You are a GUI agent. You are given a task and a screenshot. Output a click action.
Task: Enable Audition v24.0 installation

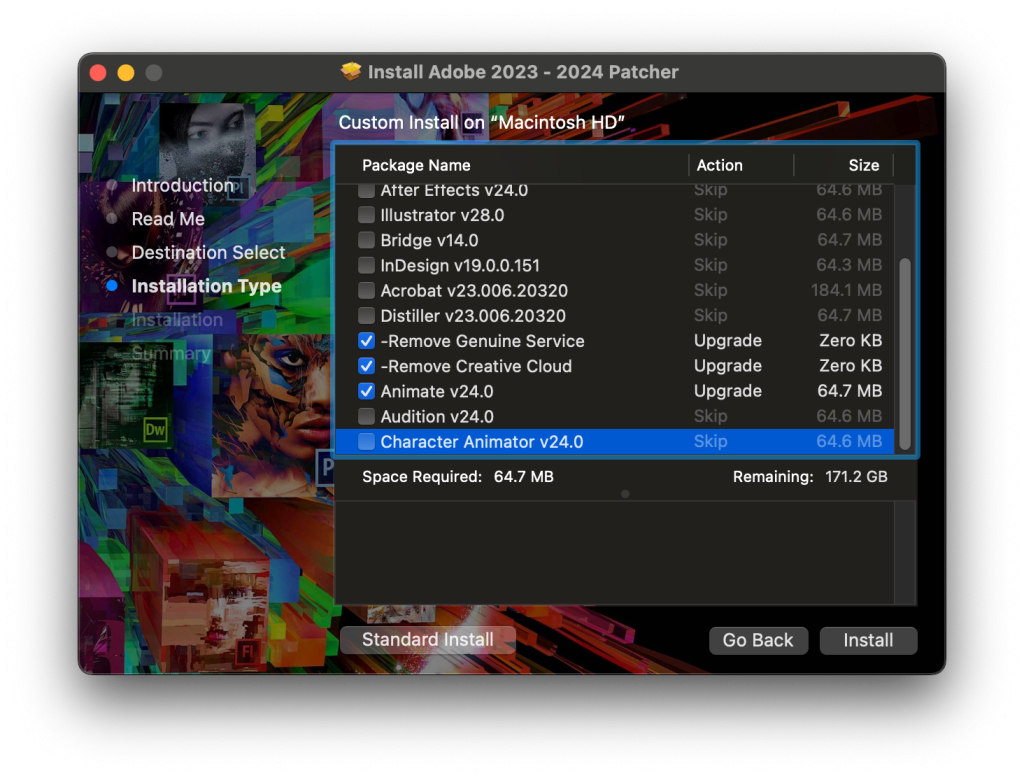point(366,416)
